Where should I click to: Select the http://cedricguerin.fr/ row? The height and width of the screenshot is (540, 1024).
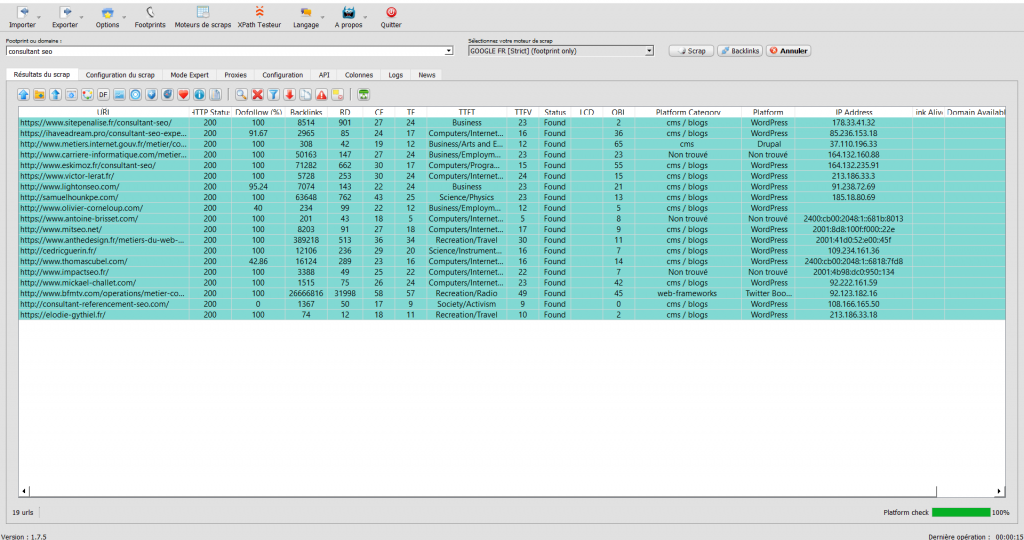512,251
